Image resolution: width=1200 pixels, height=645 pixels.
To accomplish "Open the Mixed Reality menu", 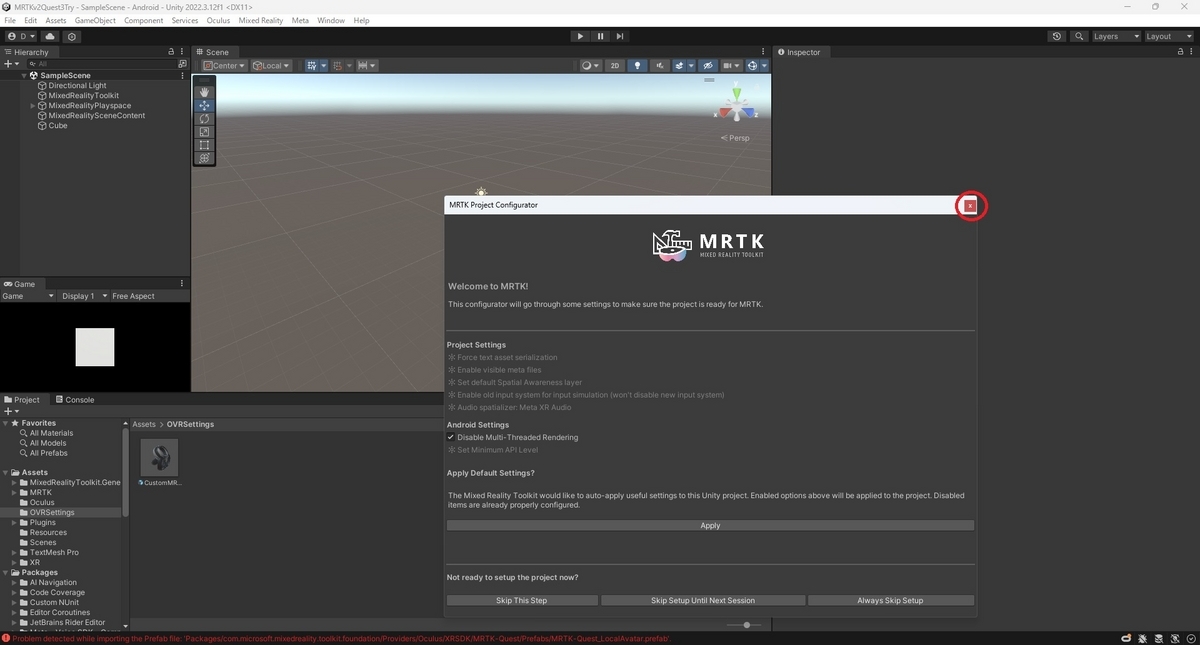I will pyautogui.click(x=261, y=20).
